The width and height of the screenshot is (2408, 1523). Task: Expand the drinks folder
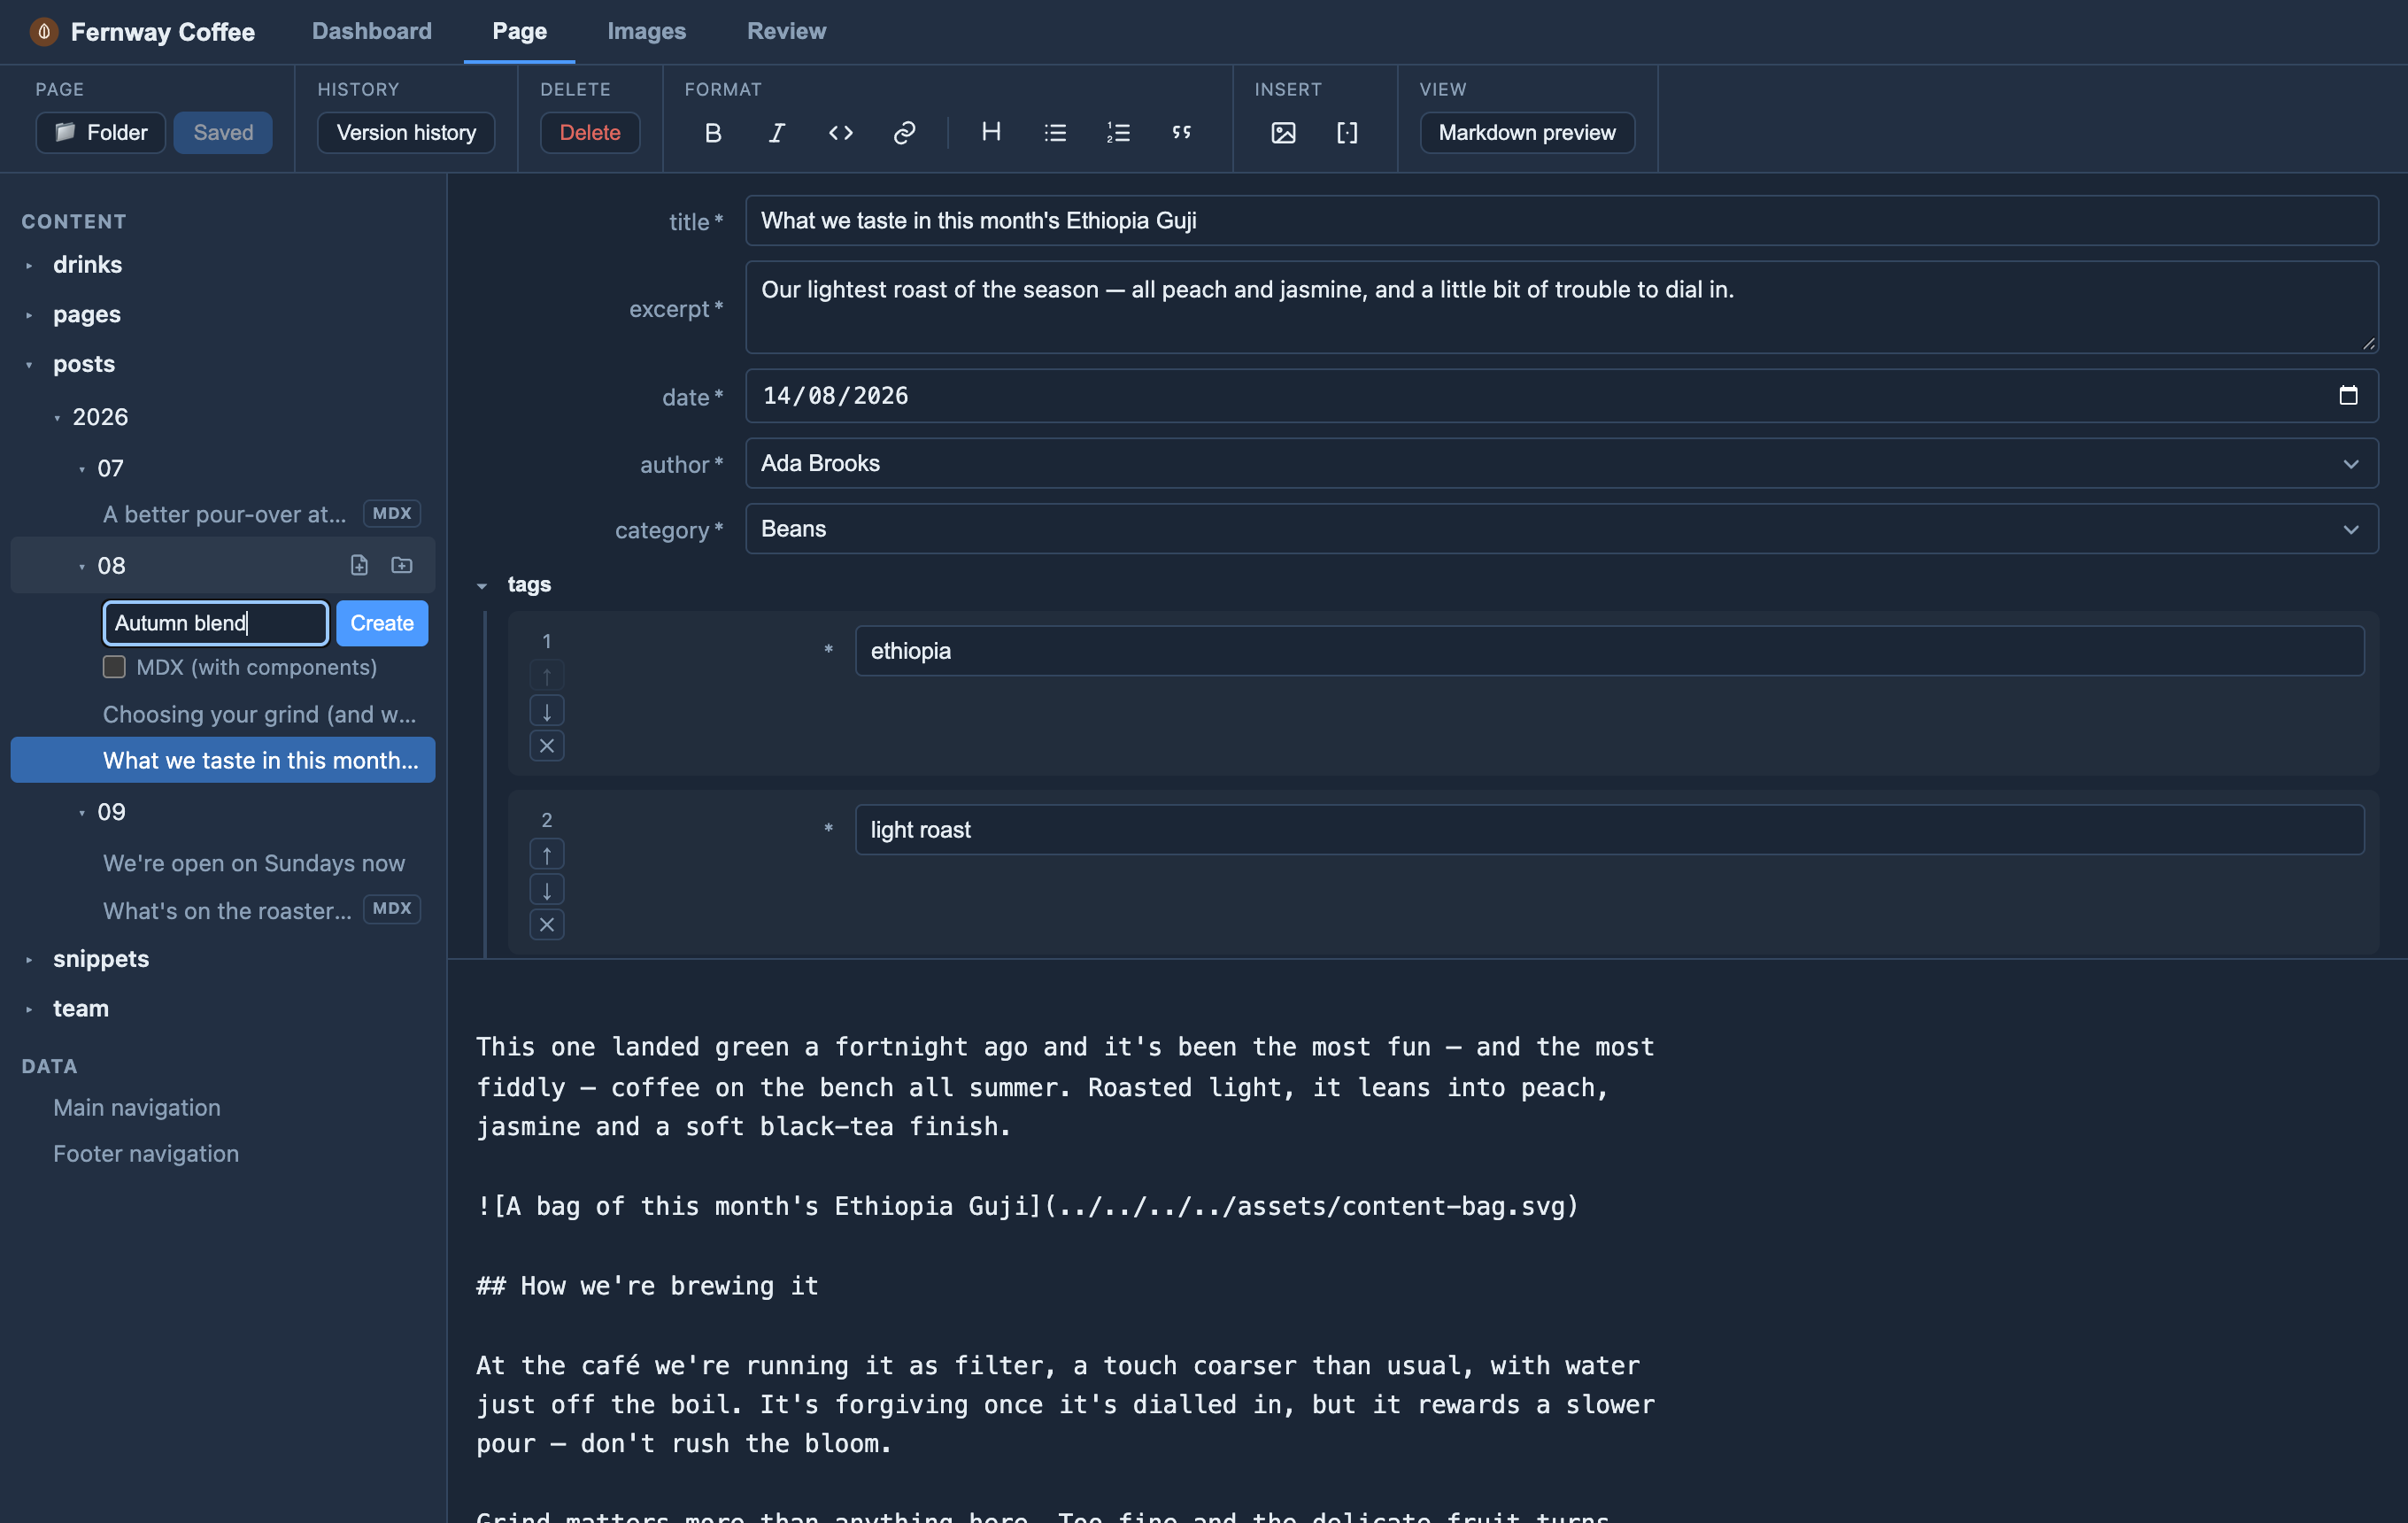(29, 265)
